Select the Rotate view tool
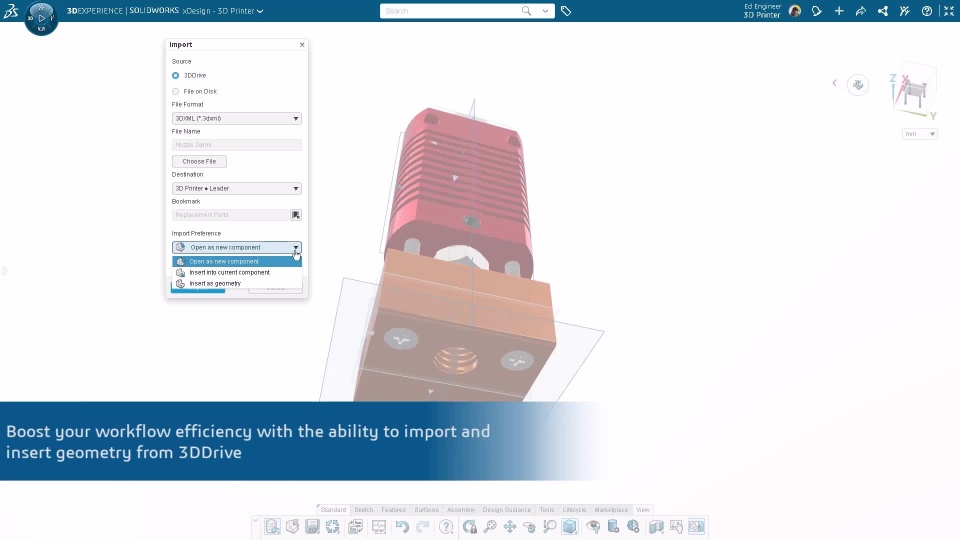960x540 pixels. 530,527
